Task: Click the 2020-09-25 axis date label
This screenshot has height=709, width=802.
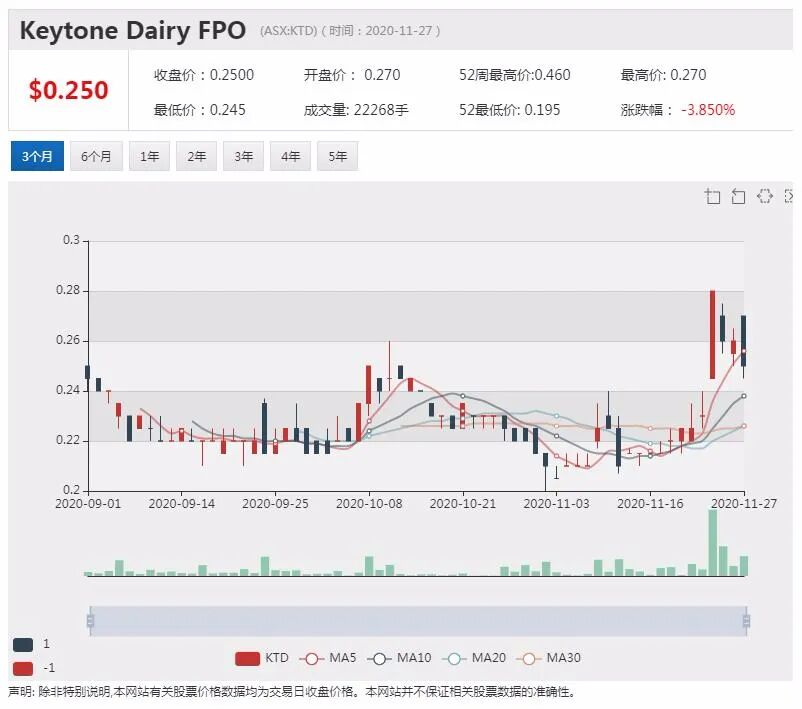Action: click(x=275, y=504)
